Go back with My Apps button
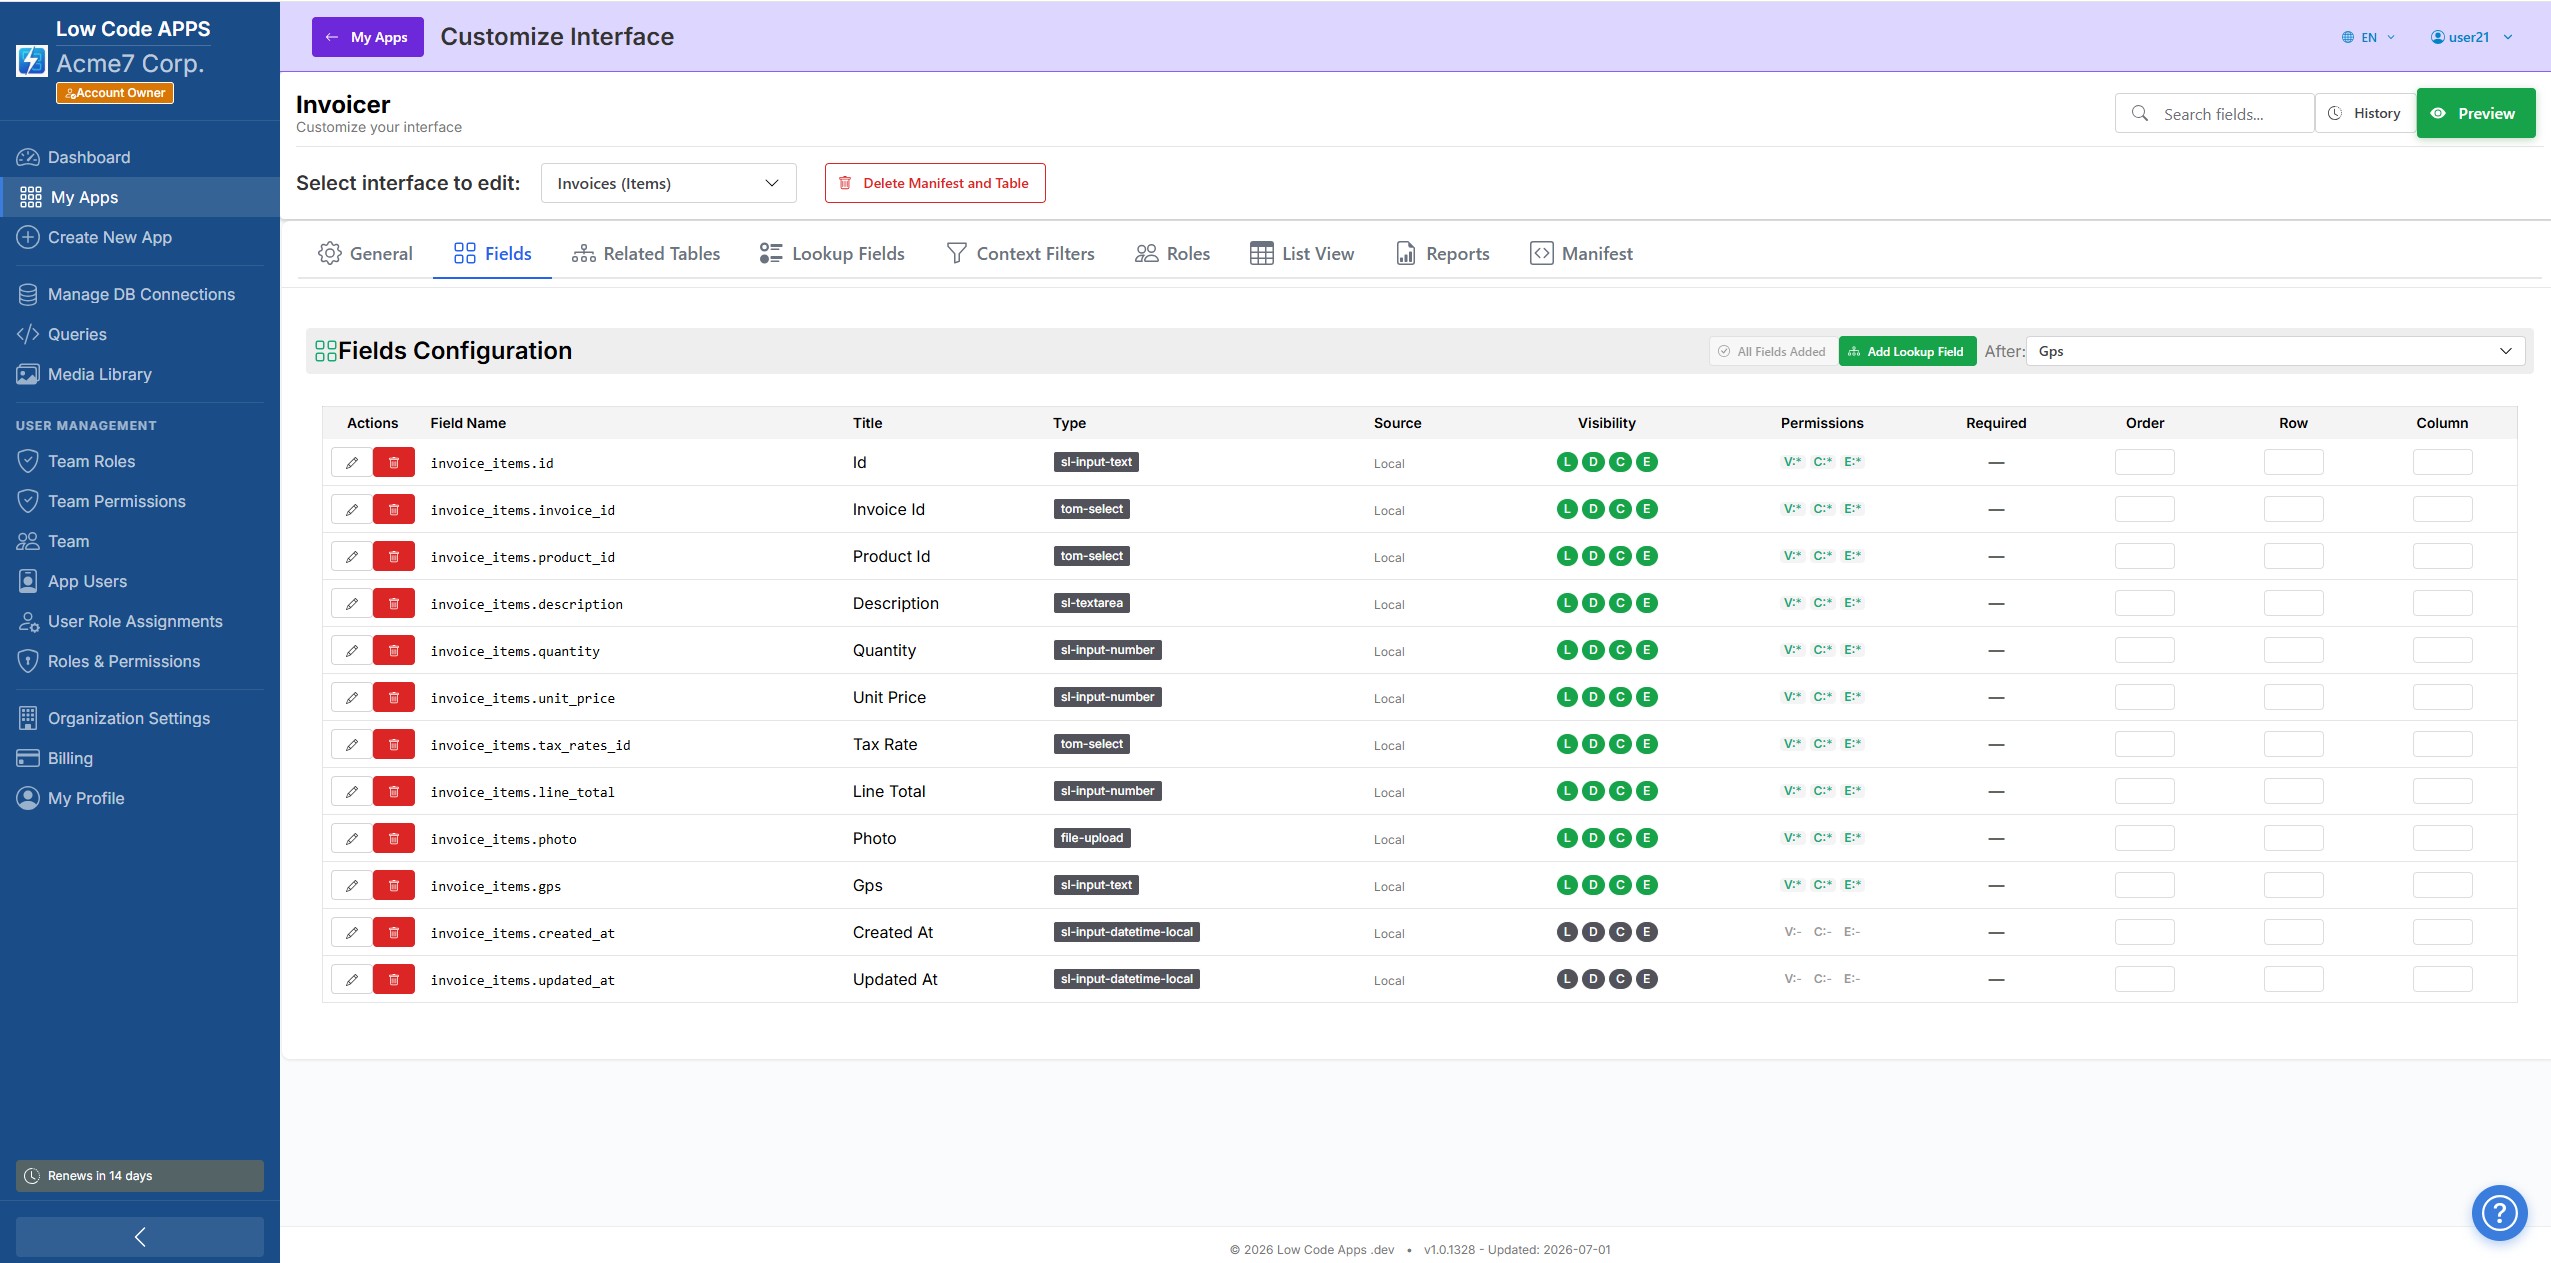 368,37
